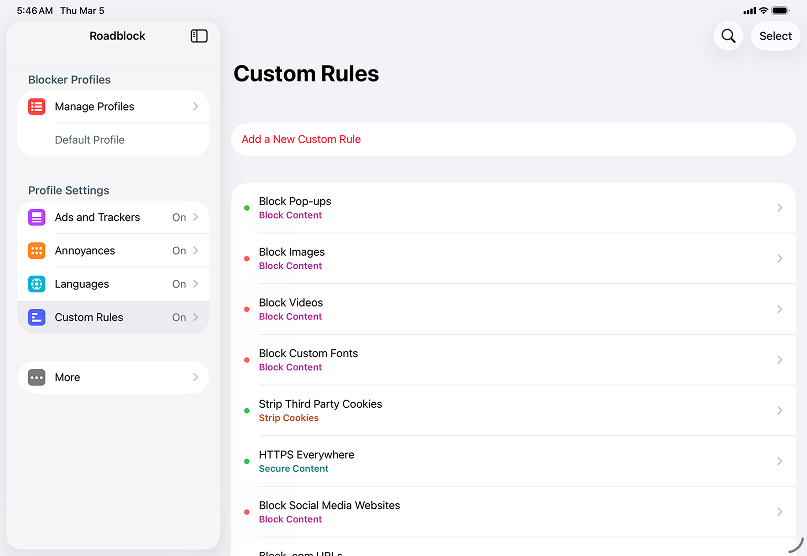Open the Annoyances settings row

coord(113,251)
